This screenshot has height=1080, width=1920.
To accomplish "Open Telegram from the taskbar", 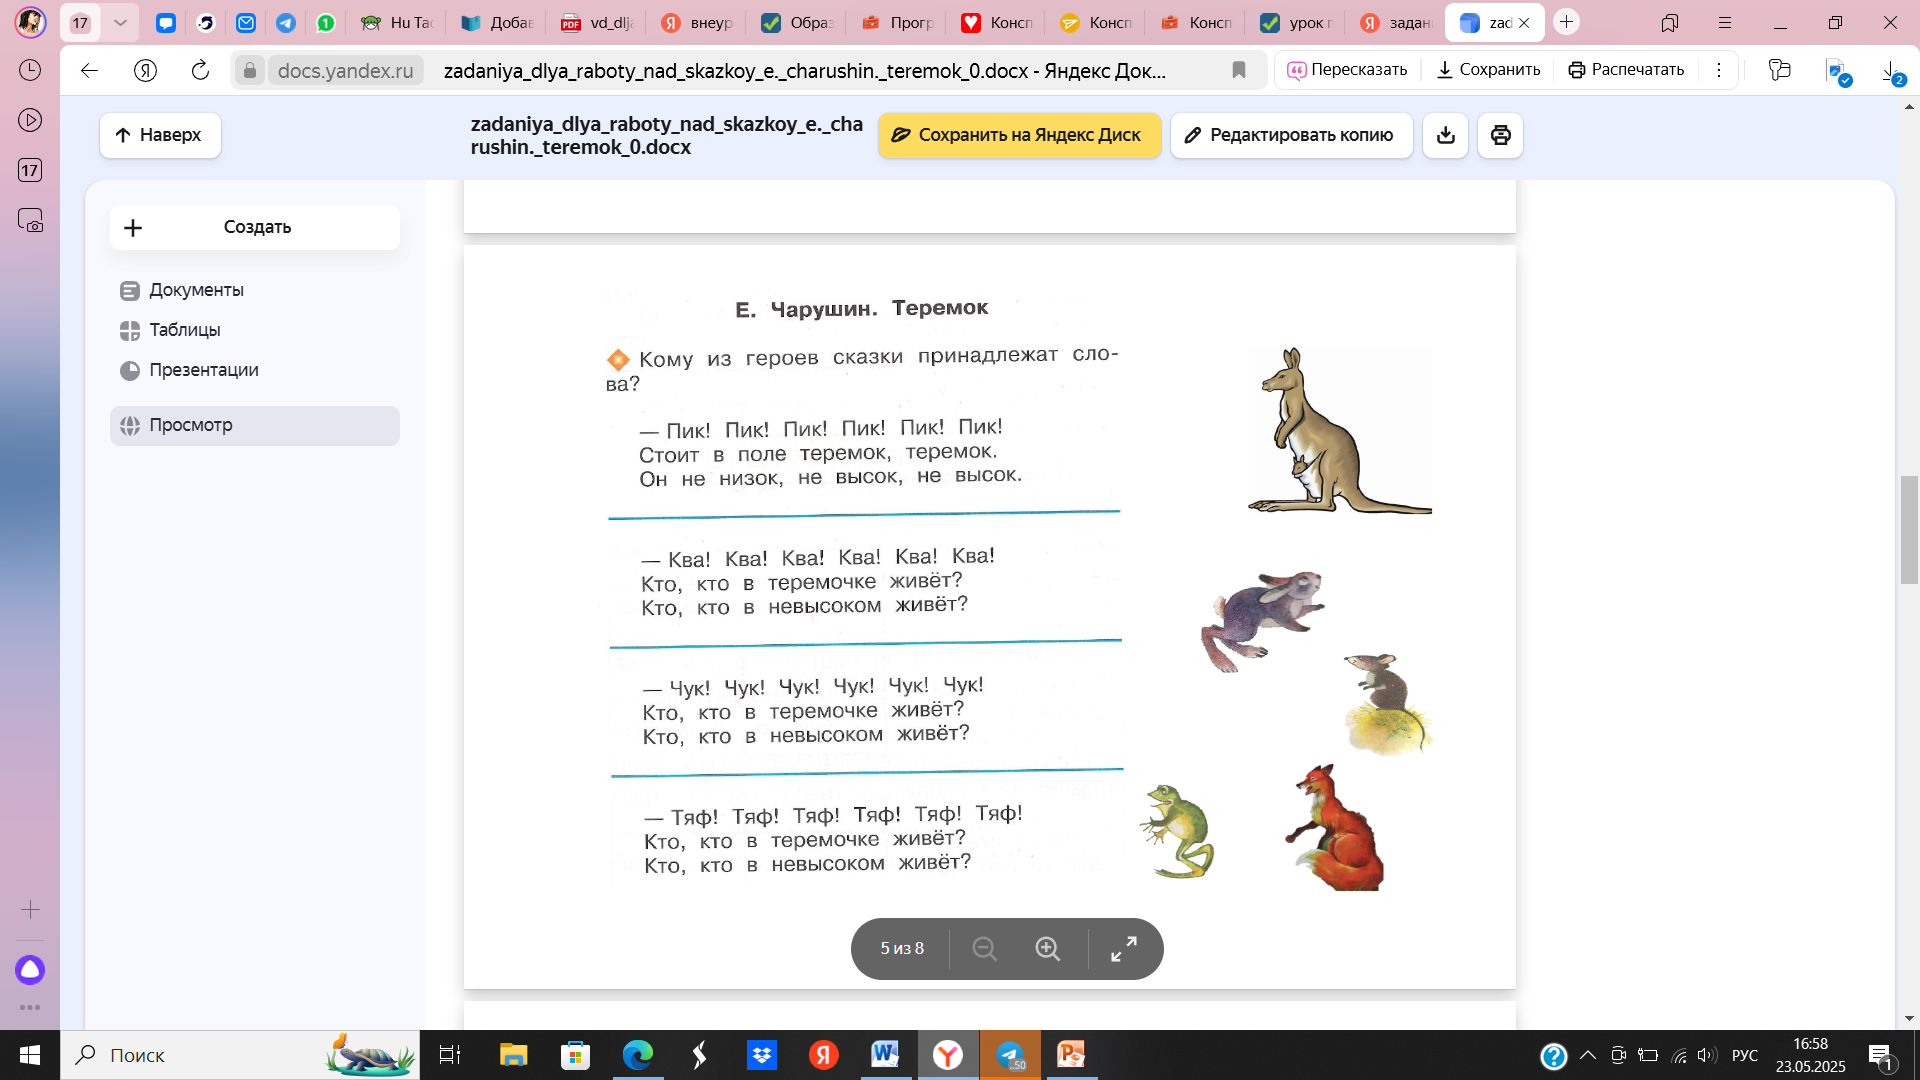I will coord(1010,1055).
